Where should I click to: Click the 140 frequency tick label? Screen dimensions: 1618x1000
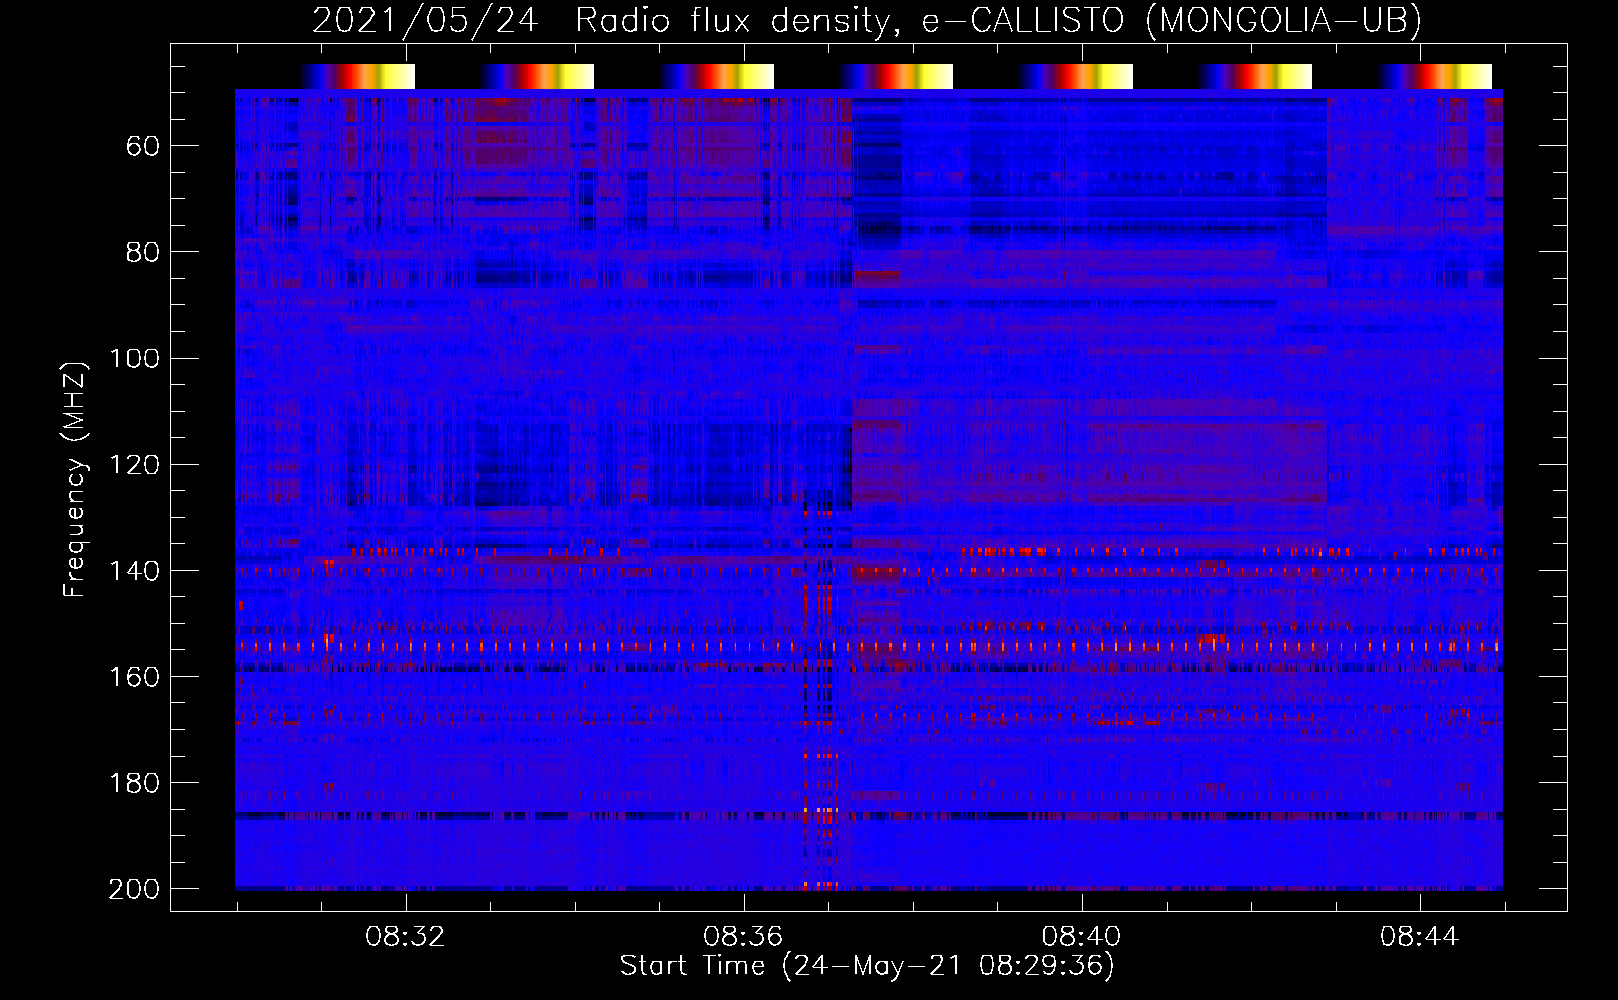pyautogui.click(x=134, y=571)
